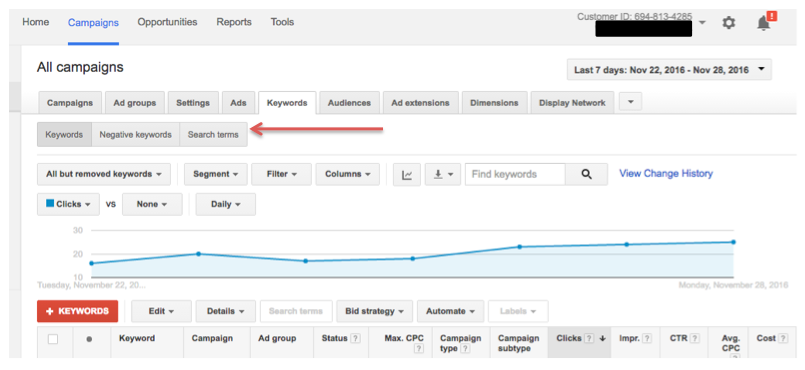Click the Clicks column help icon
Viewport: 805px width, 370px height.
click(x=589, y=339)
